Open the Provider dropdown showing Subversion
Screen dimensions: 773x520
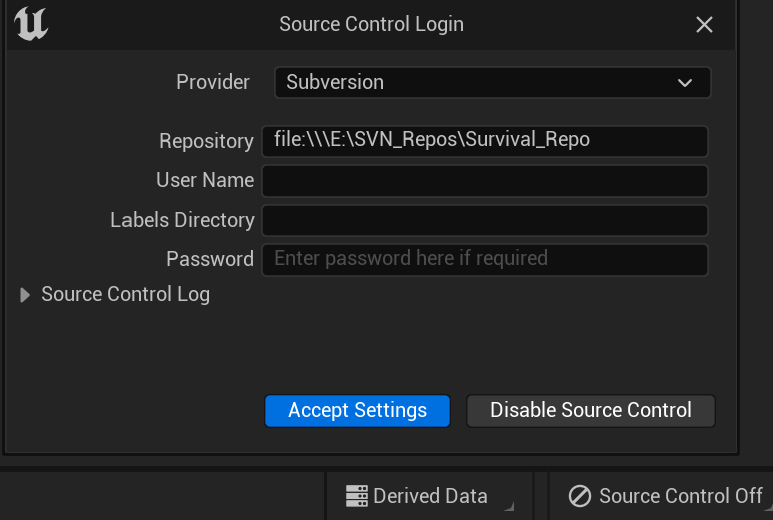[x=492, y=82]
